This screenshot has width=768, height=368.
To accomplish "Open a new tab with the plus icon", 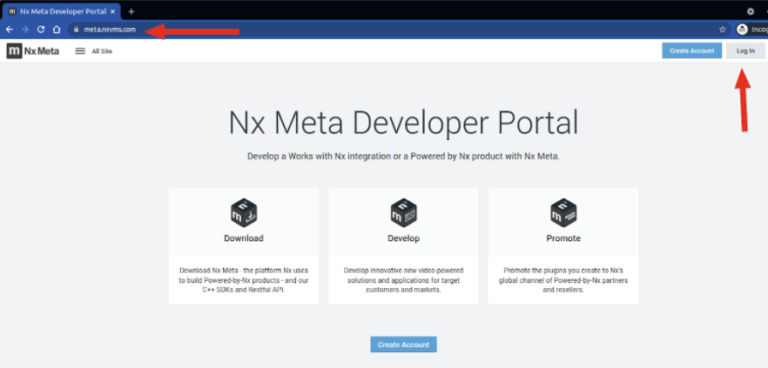I will [131, 11].
